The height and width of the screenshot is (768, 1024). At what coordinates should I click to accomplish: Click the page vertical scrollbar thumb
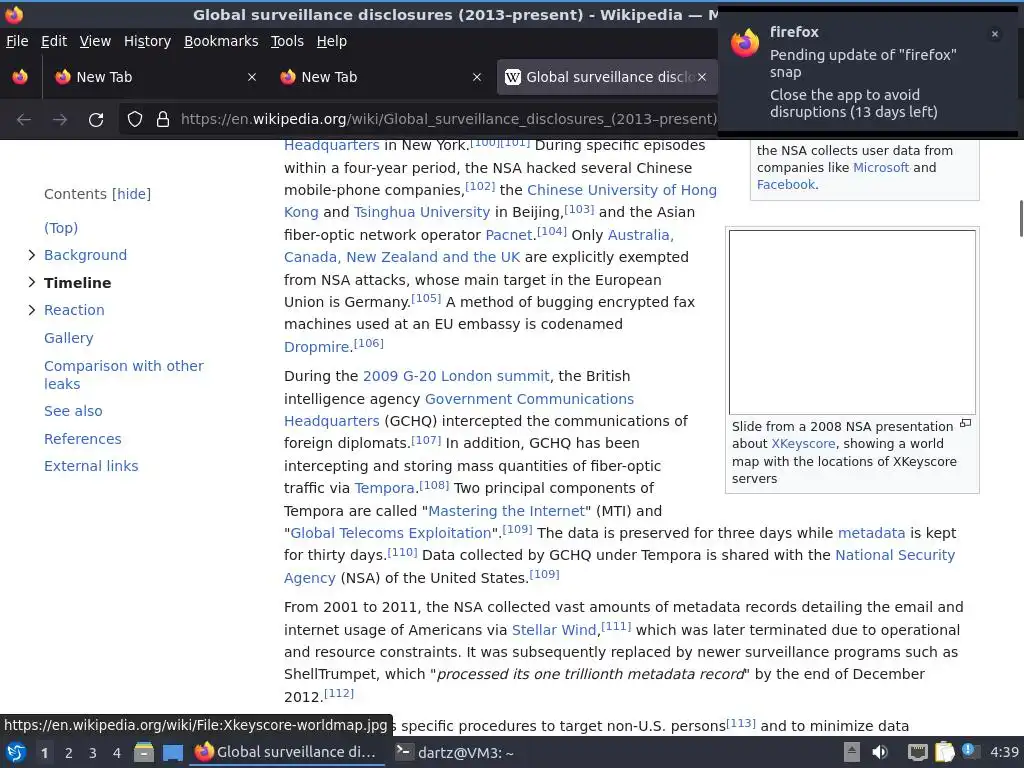coord(1020,219)
